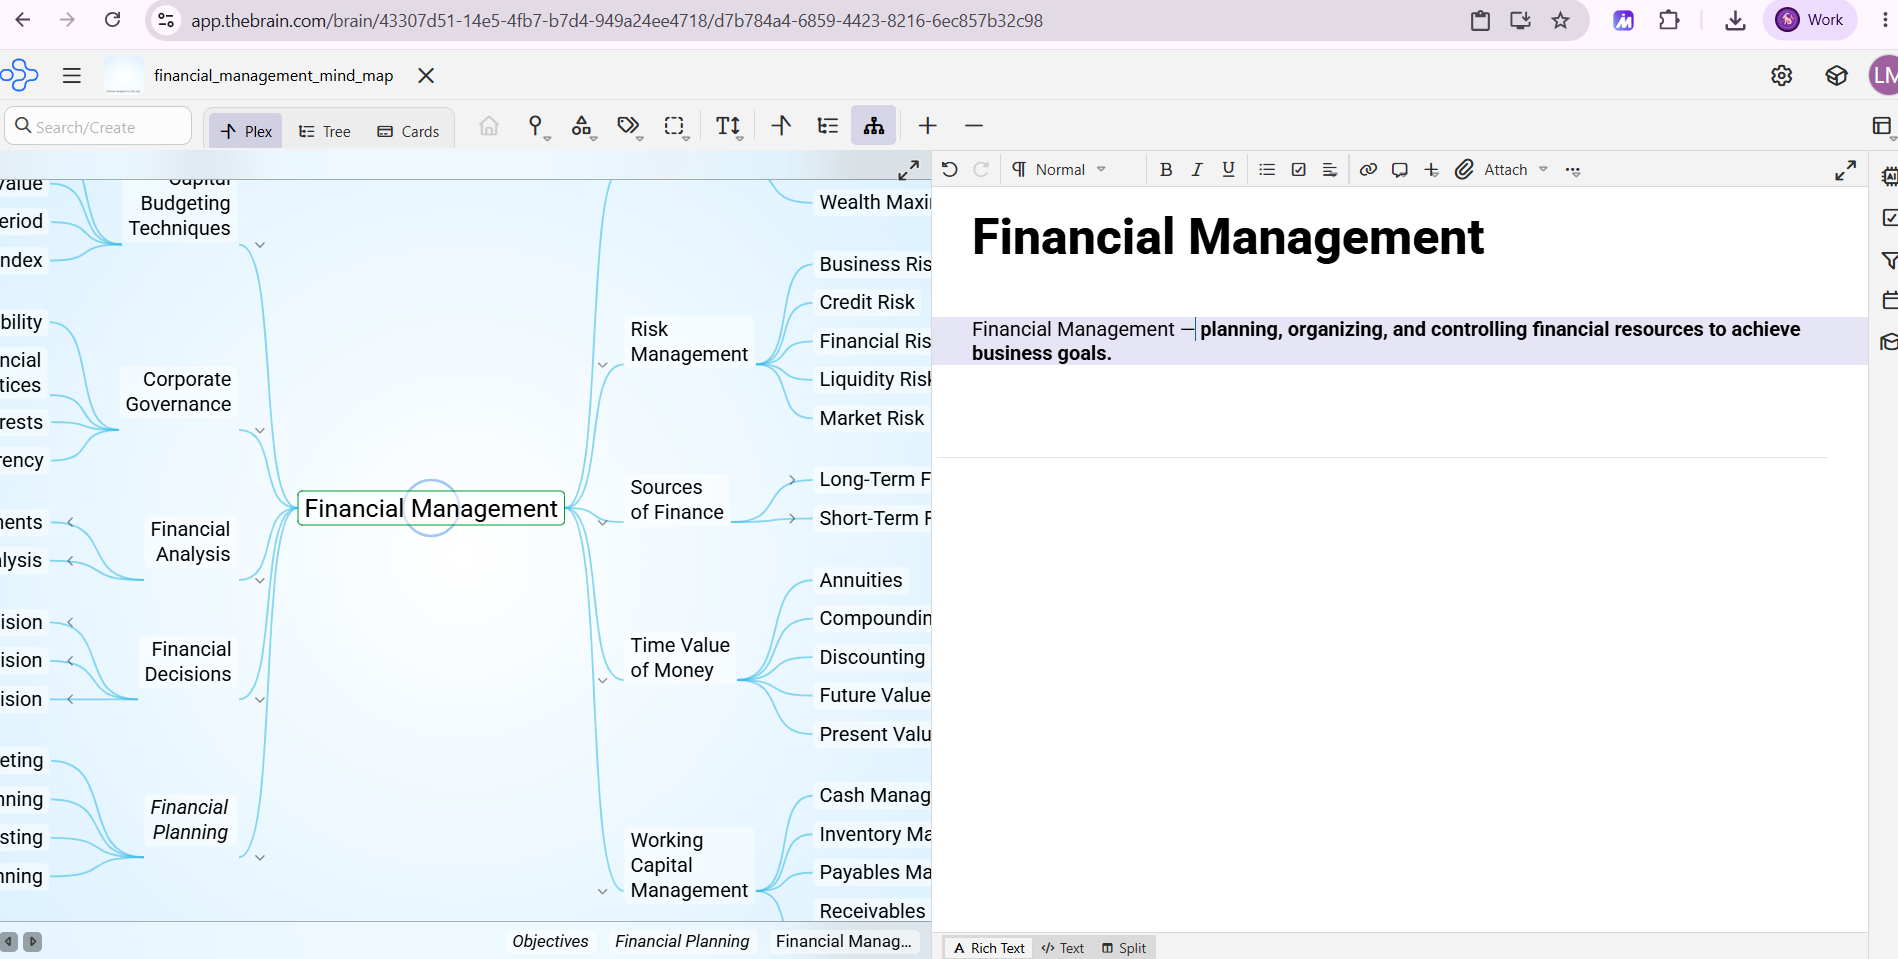Open the thought types shapes dropdown

pyautogui.click(x=583, y=127)
